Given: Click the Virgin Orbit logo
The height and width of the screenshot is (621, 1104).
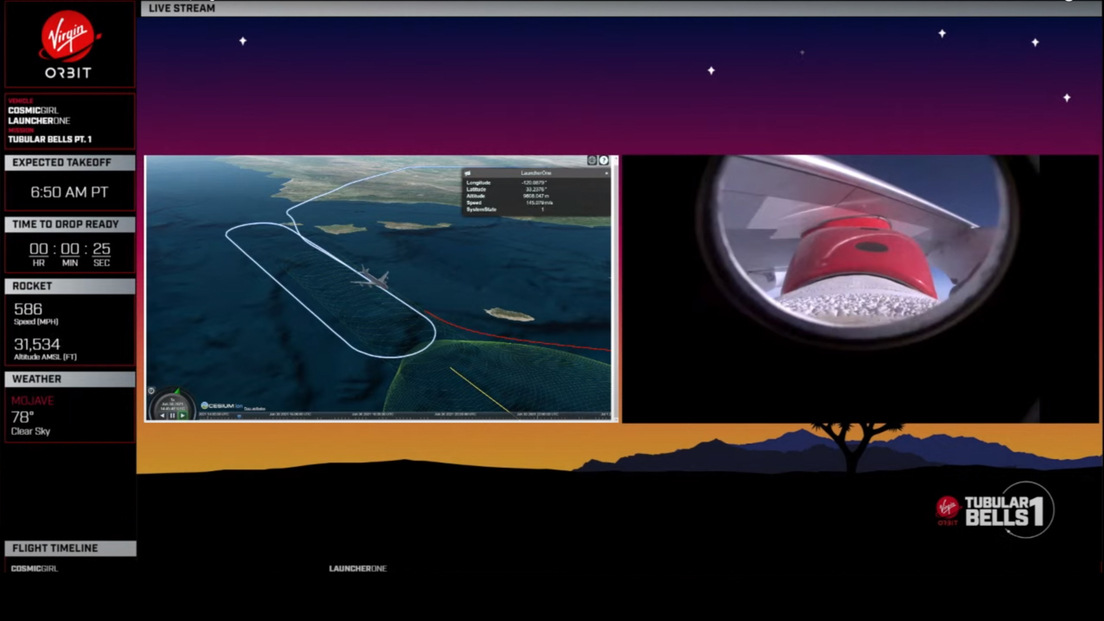Looking at the screenshot, I should (x=69, y=45).
